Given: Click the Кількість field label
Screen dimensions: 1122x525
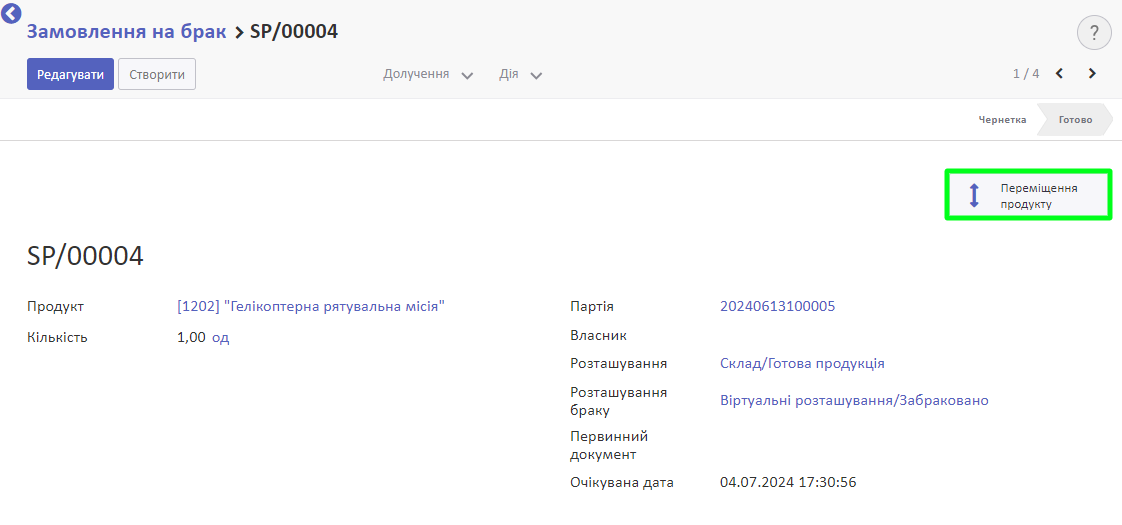Looking at the screenshot, I should 57,338.
